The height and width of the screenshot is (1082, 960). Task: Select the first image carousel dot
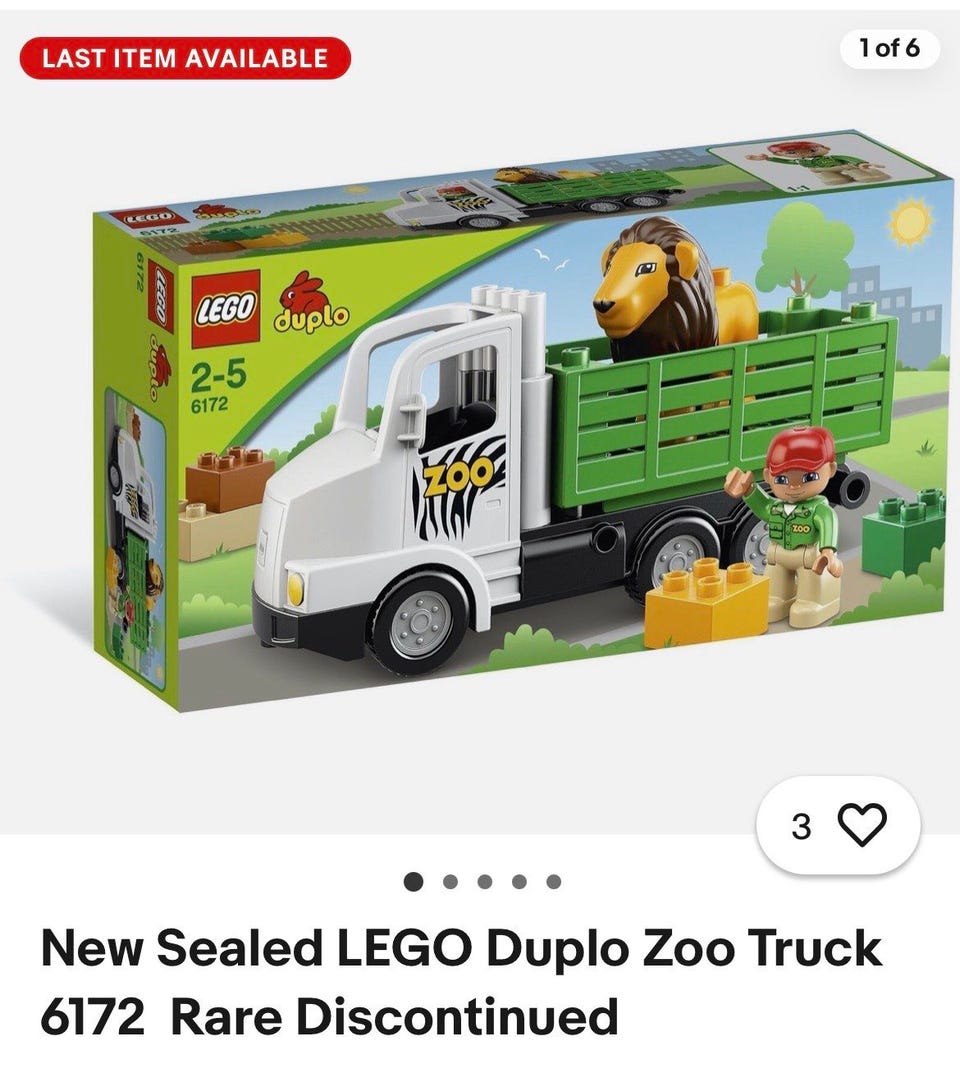pyautogui.click(x=413, y=881)
